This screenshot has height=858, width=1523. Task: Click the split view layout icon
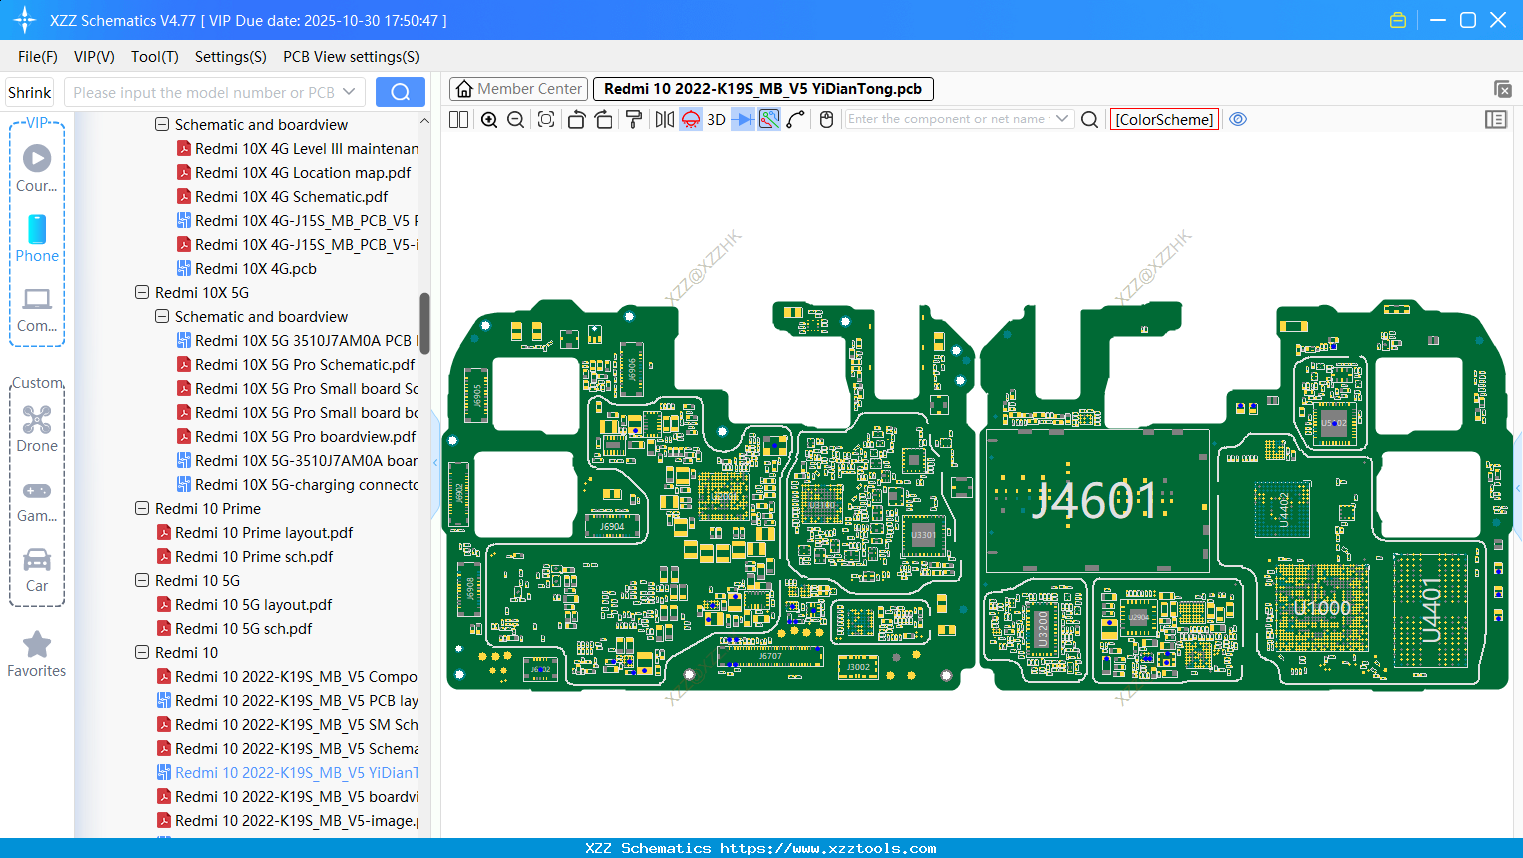pos(459,120)
